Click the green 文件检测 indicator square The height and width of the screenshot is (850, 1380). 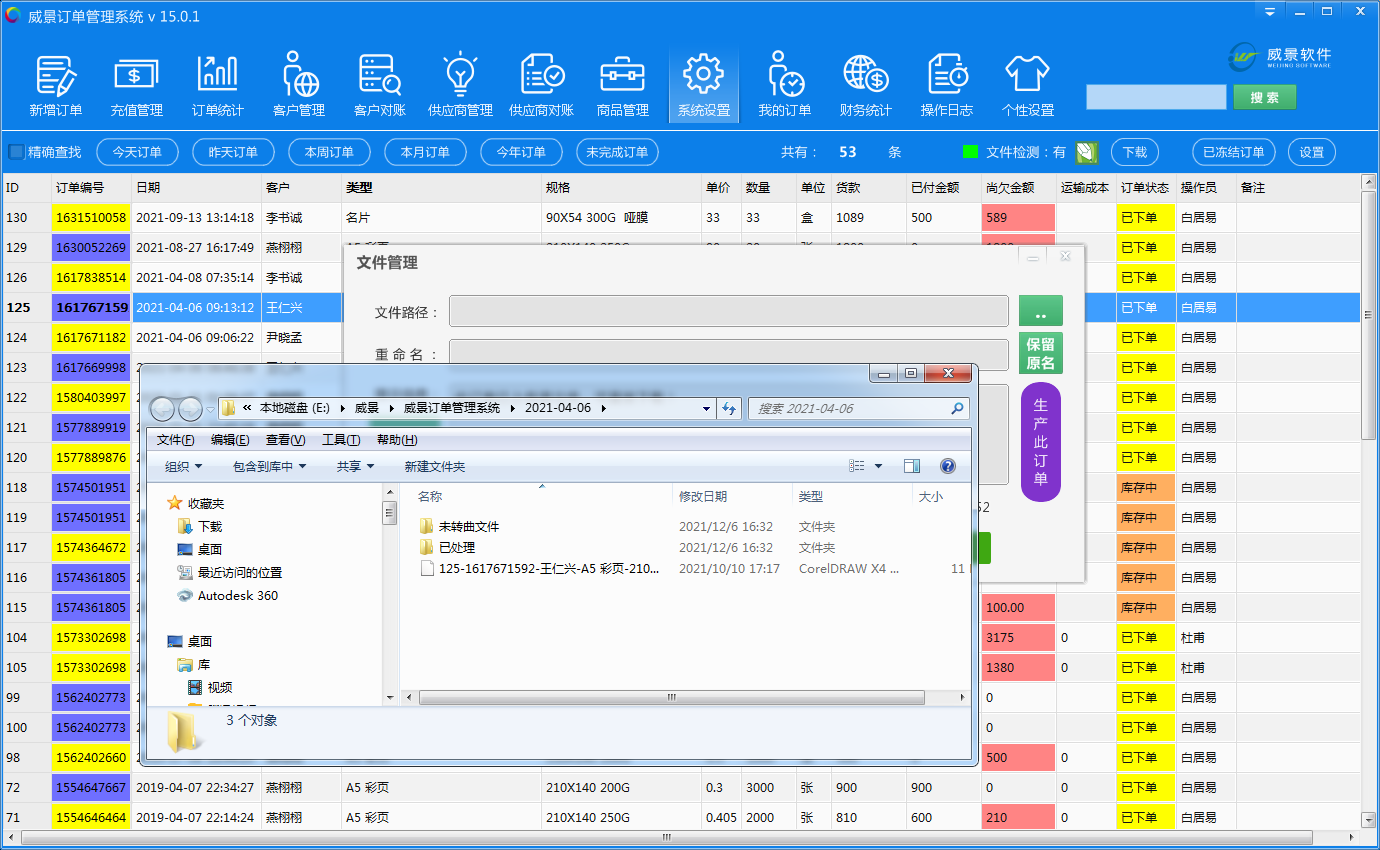pos(969,152)
